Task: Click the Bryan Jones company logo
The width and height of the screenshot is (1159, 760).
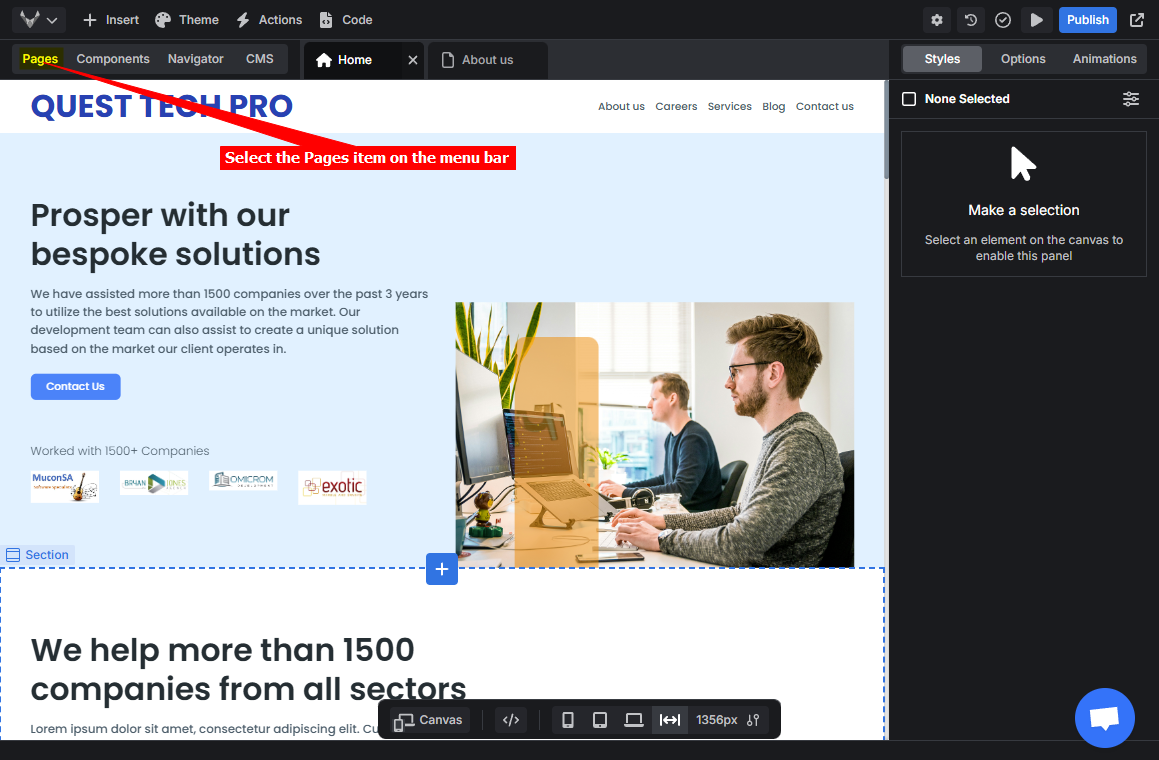Action: click(154, 483)
